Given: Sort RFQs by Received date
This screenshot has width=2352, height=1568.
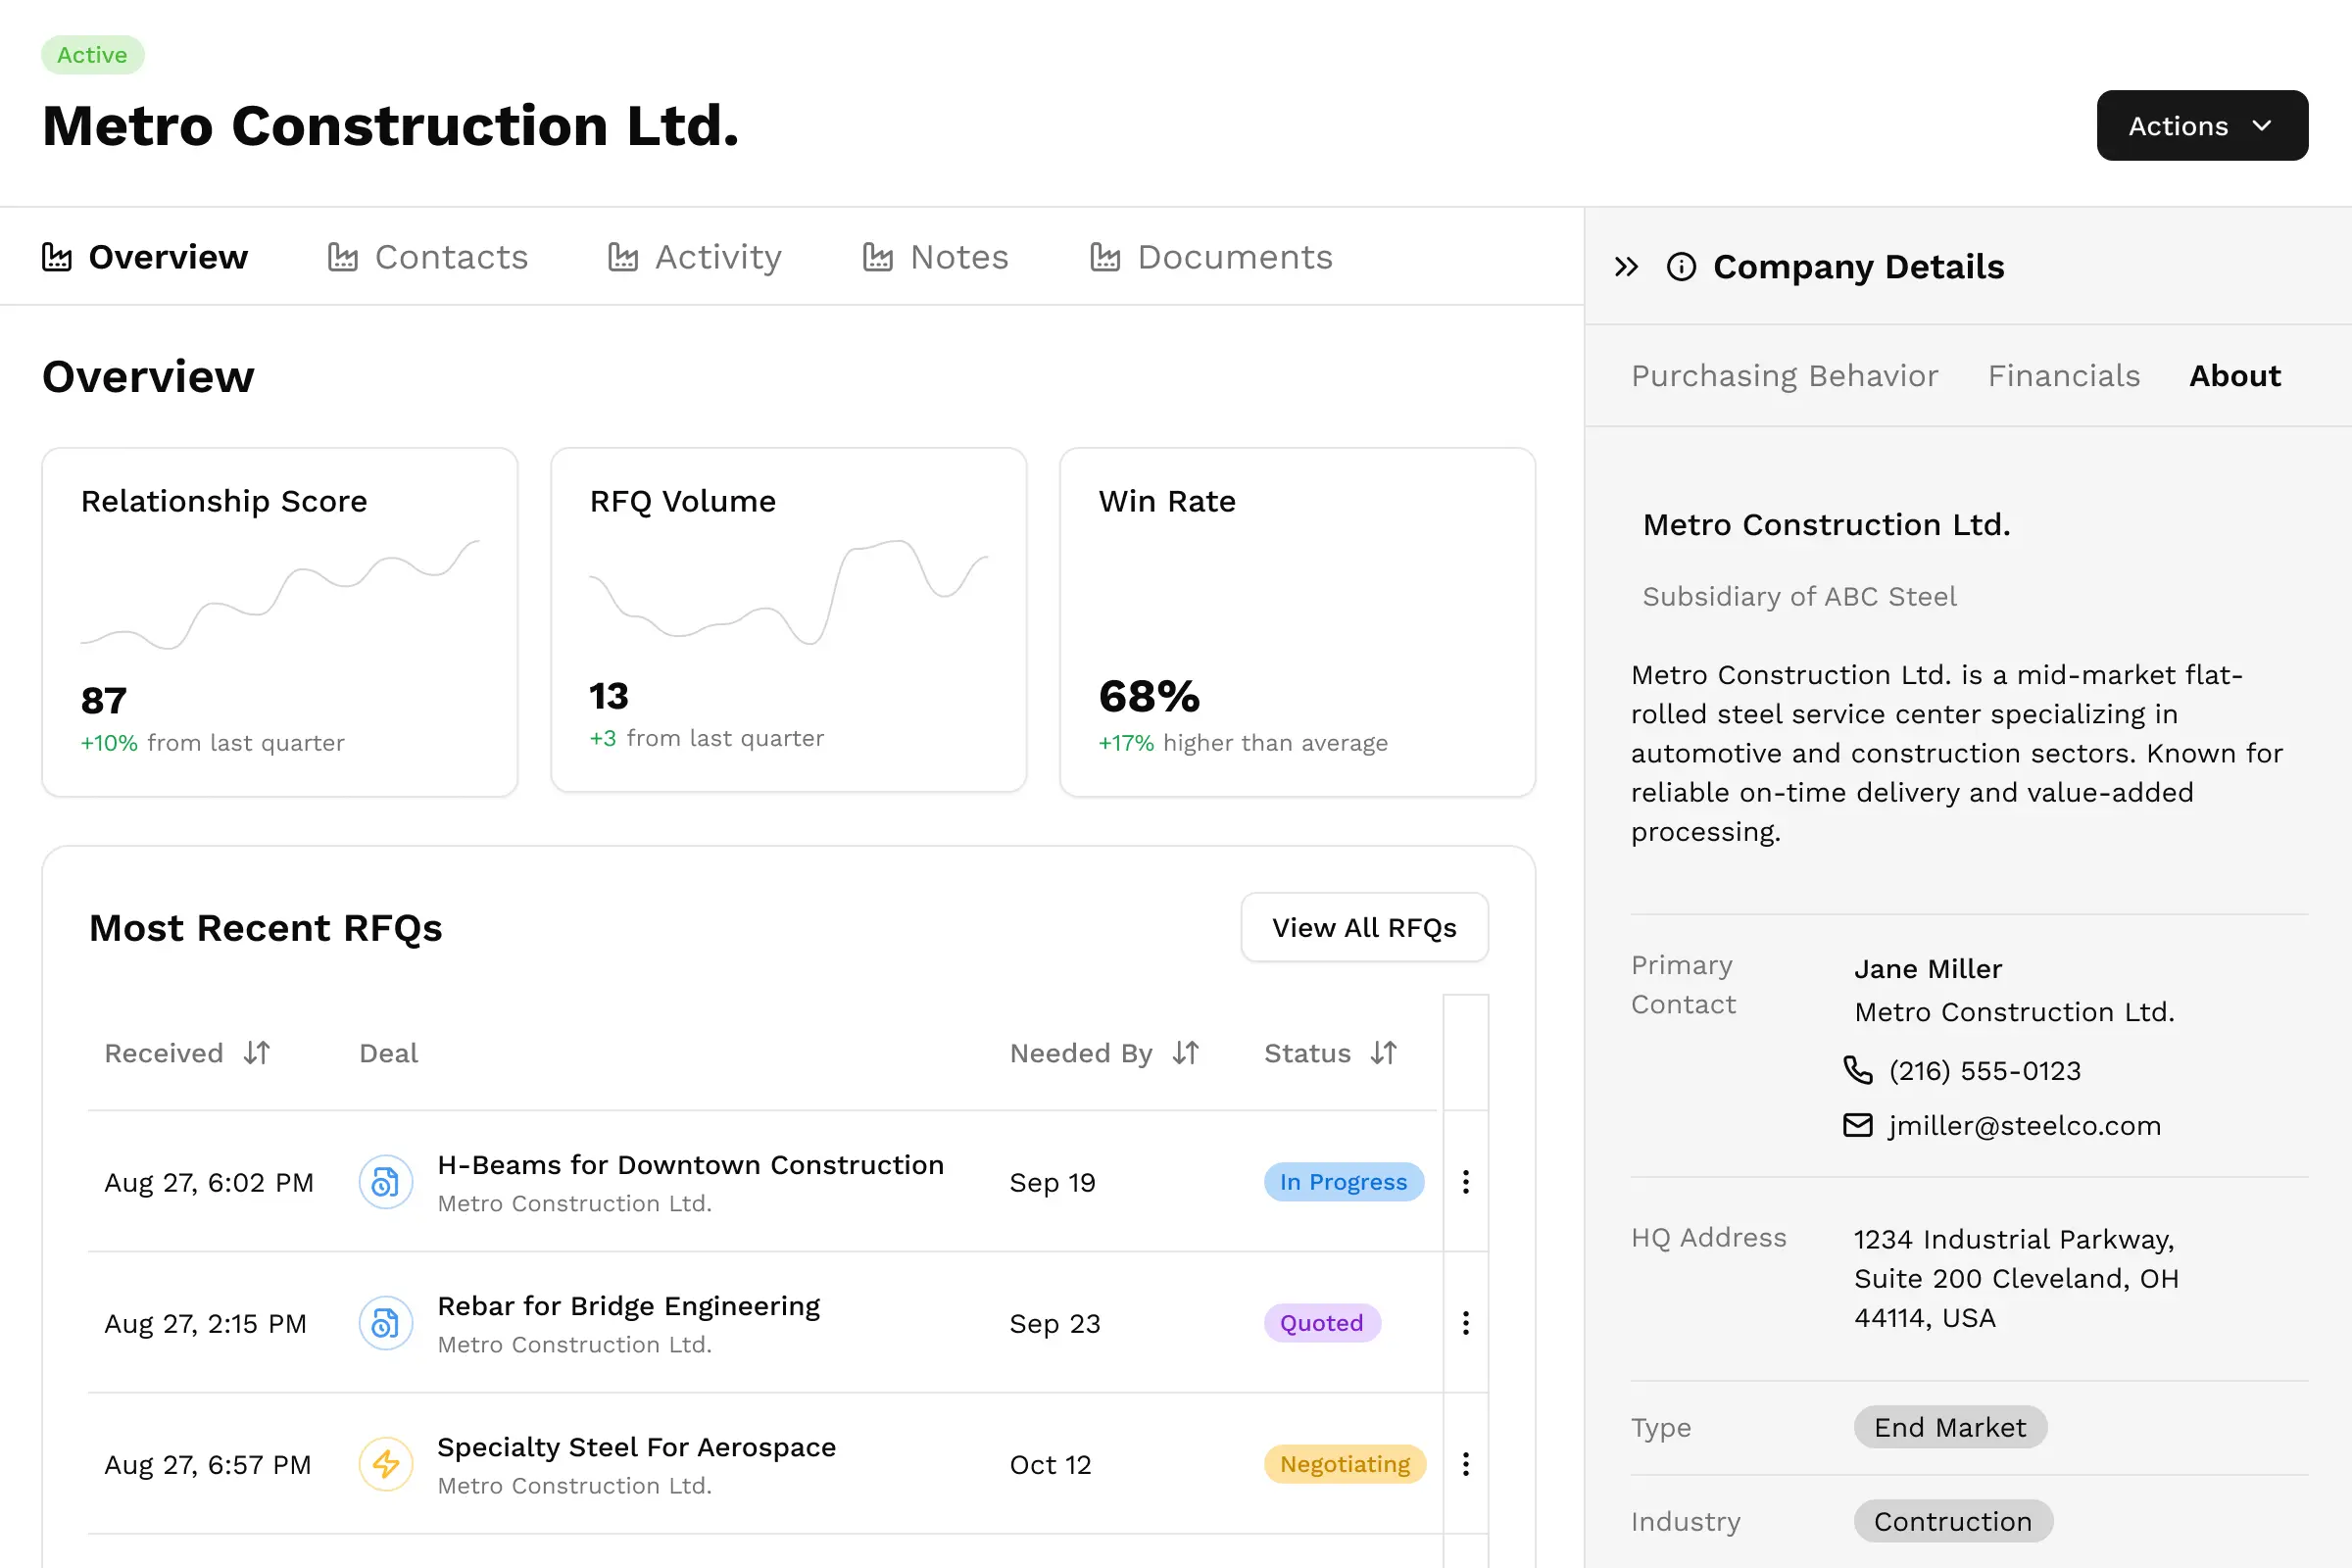Looking at the screenshot, I should [x=257, y=1053].
